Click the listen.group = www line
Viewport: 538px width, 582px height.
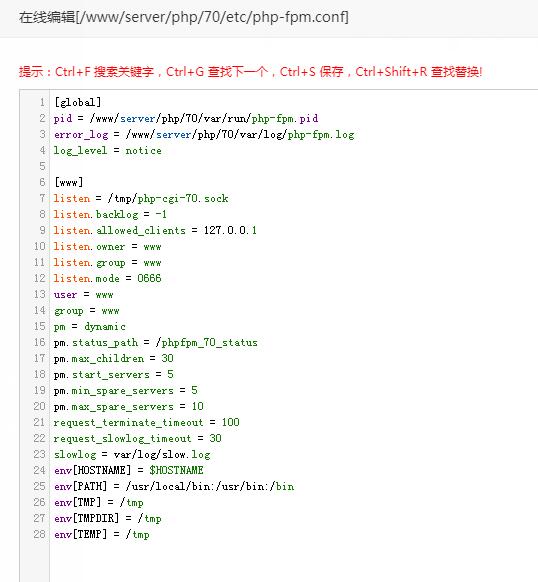107,262
